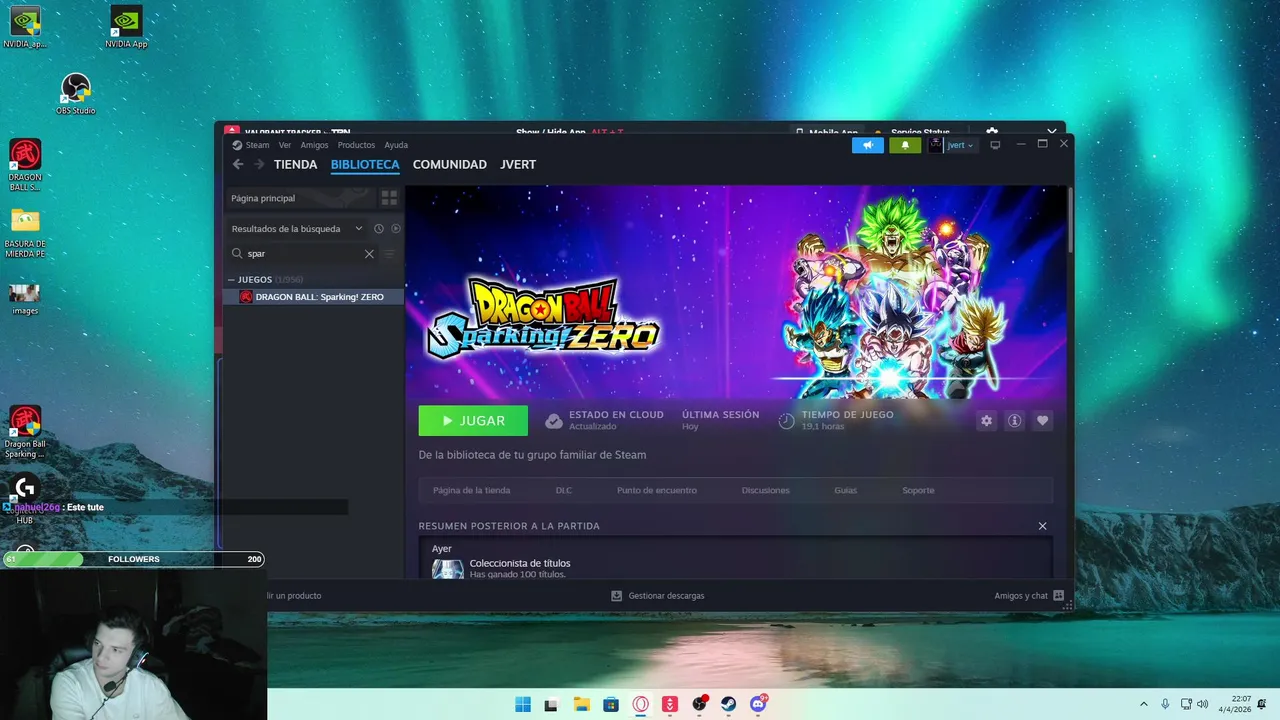Open NVIDIA App desktop shortcut
This screenshot has height=720, width=1280.
126,27
